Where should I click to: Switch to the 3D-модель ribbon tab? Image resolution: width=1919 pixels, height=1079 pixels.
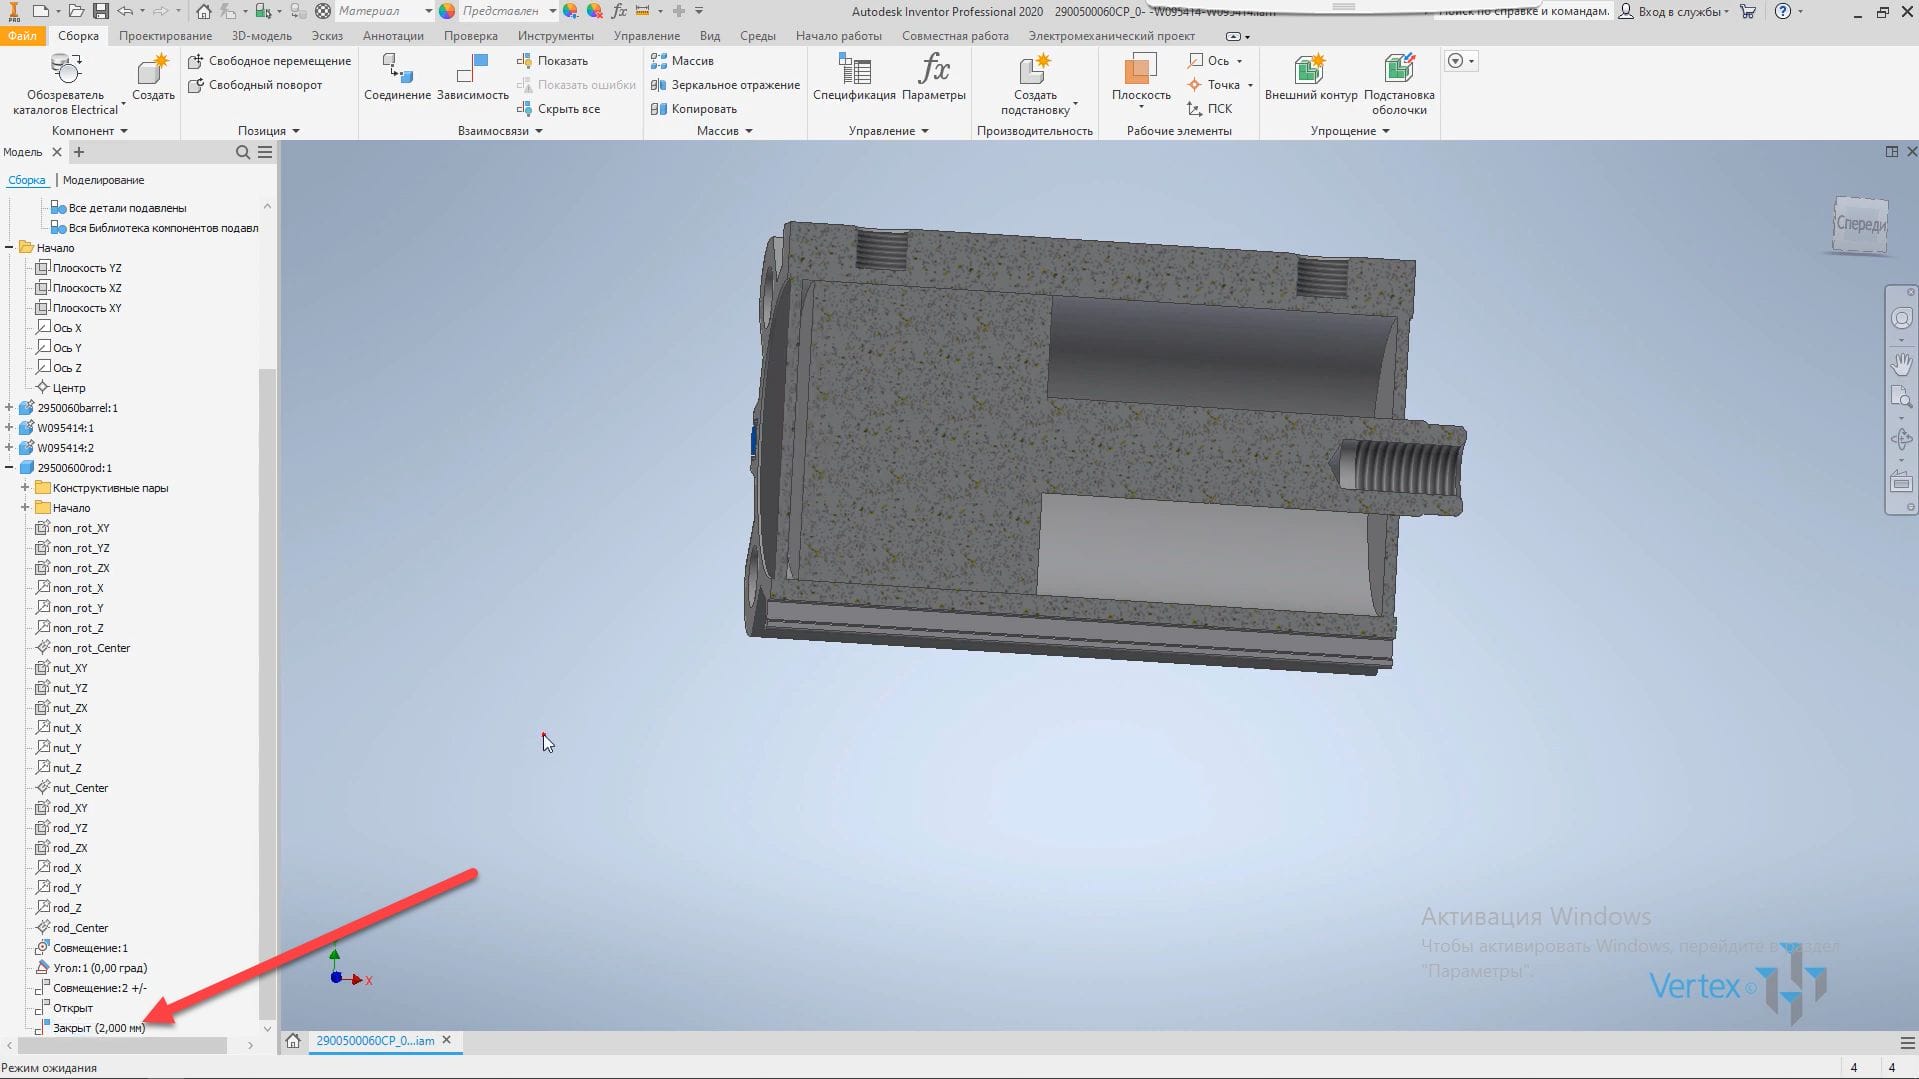pyautogui.click(x=262, y=36)
